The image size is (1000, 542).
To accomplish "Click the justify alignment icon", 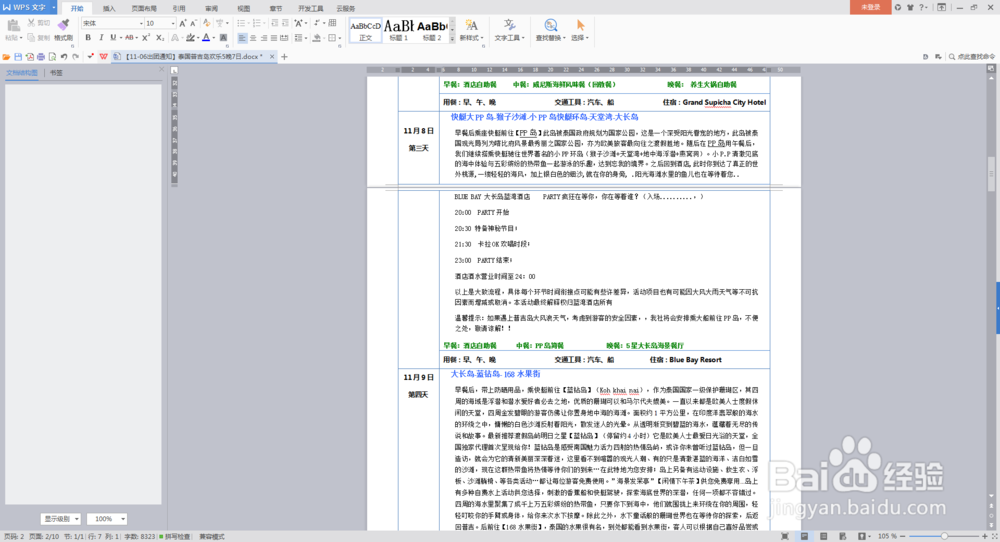I will pyautogui.click(x=274, y=38).
